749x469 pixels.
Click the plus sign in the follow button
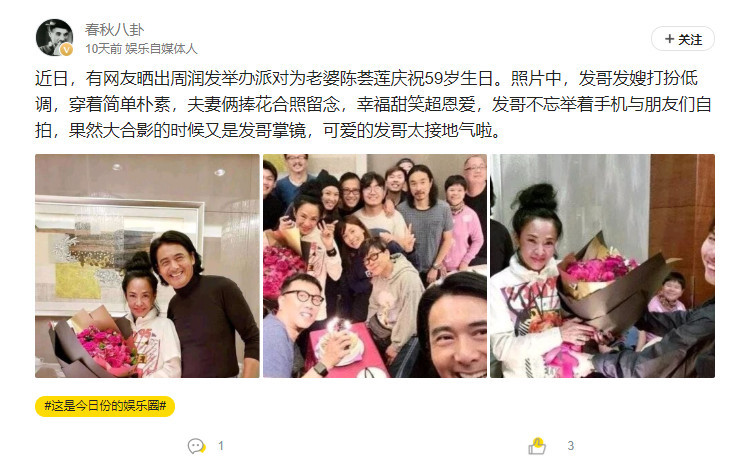[x=670, y=39]
